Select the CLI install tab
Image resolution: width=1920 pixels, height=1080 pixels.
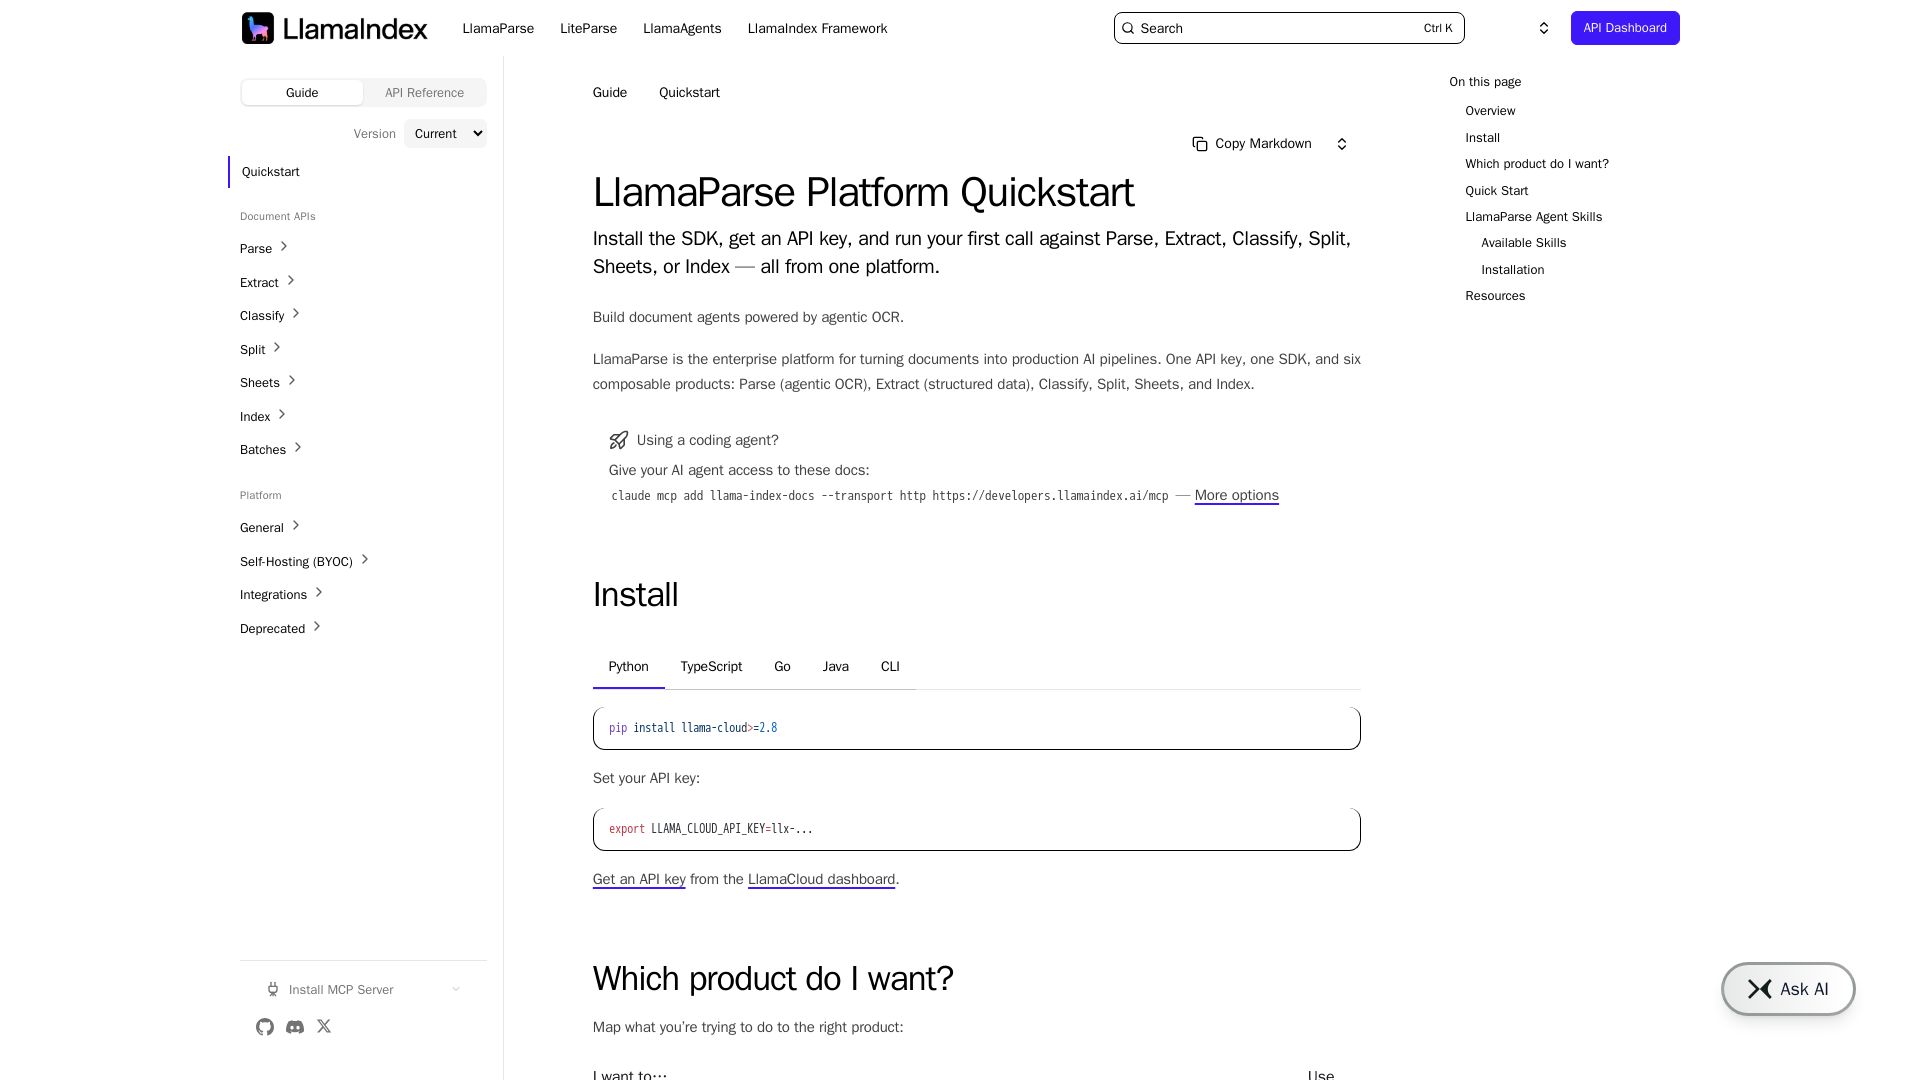(890, 667)
